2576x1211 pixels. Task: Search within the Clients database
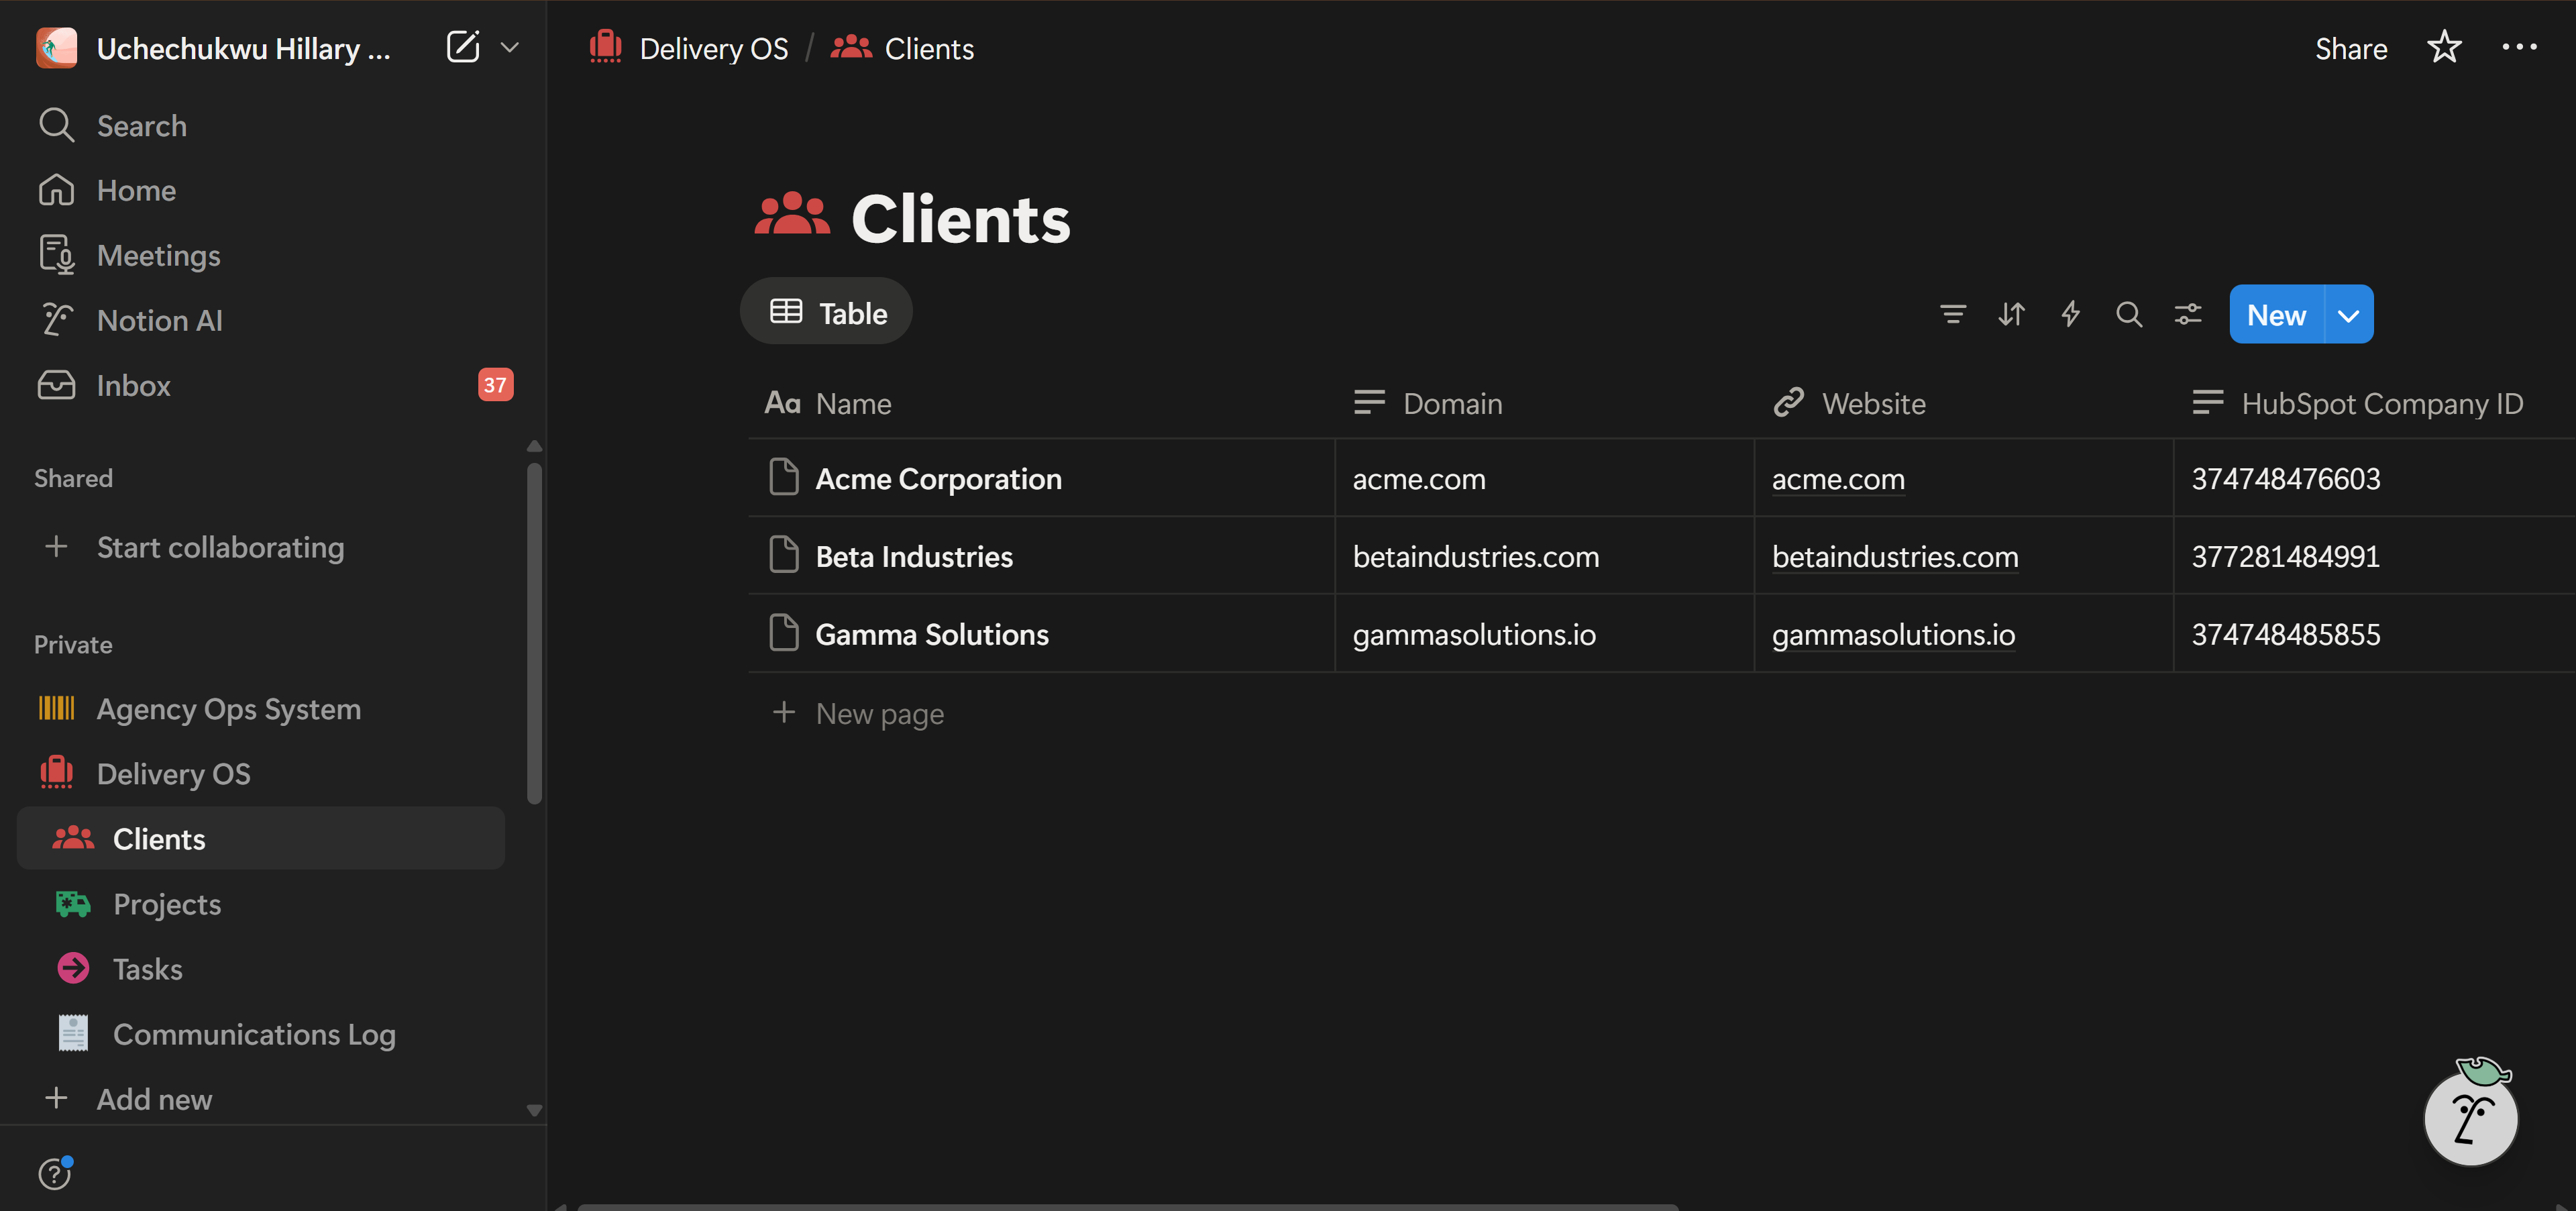(2129, 314)
